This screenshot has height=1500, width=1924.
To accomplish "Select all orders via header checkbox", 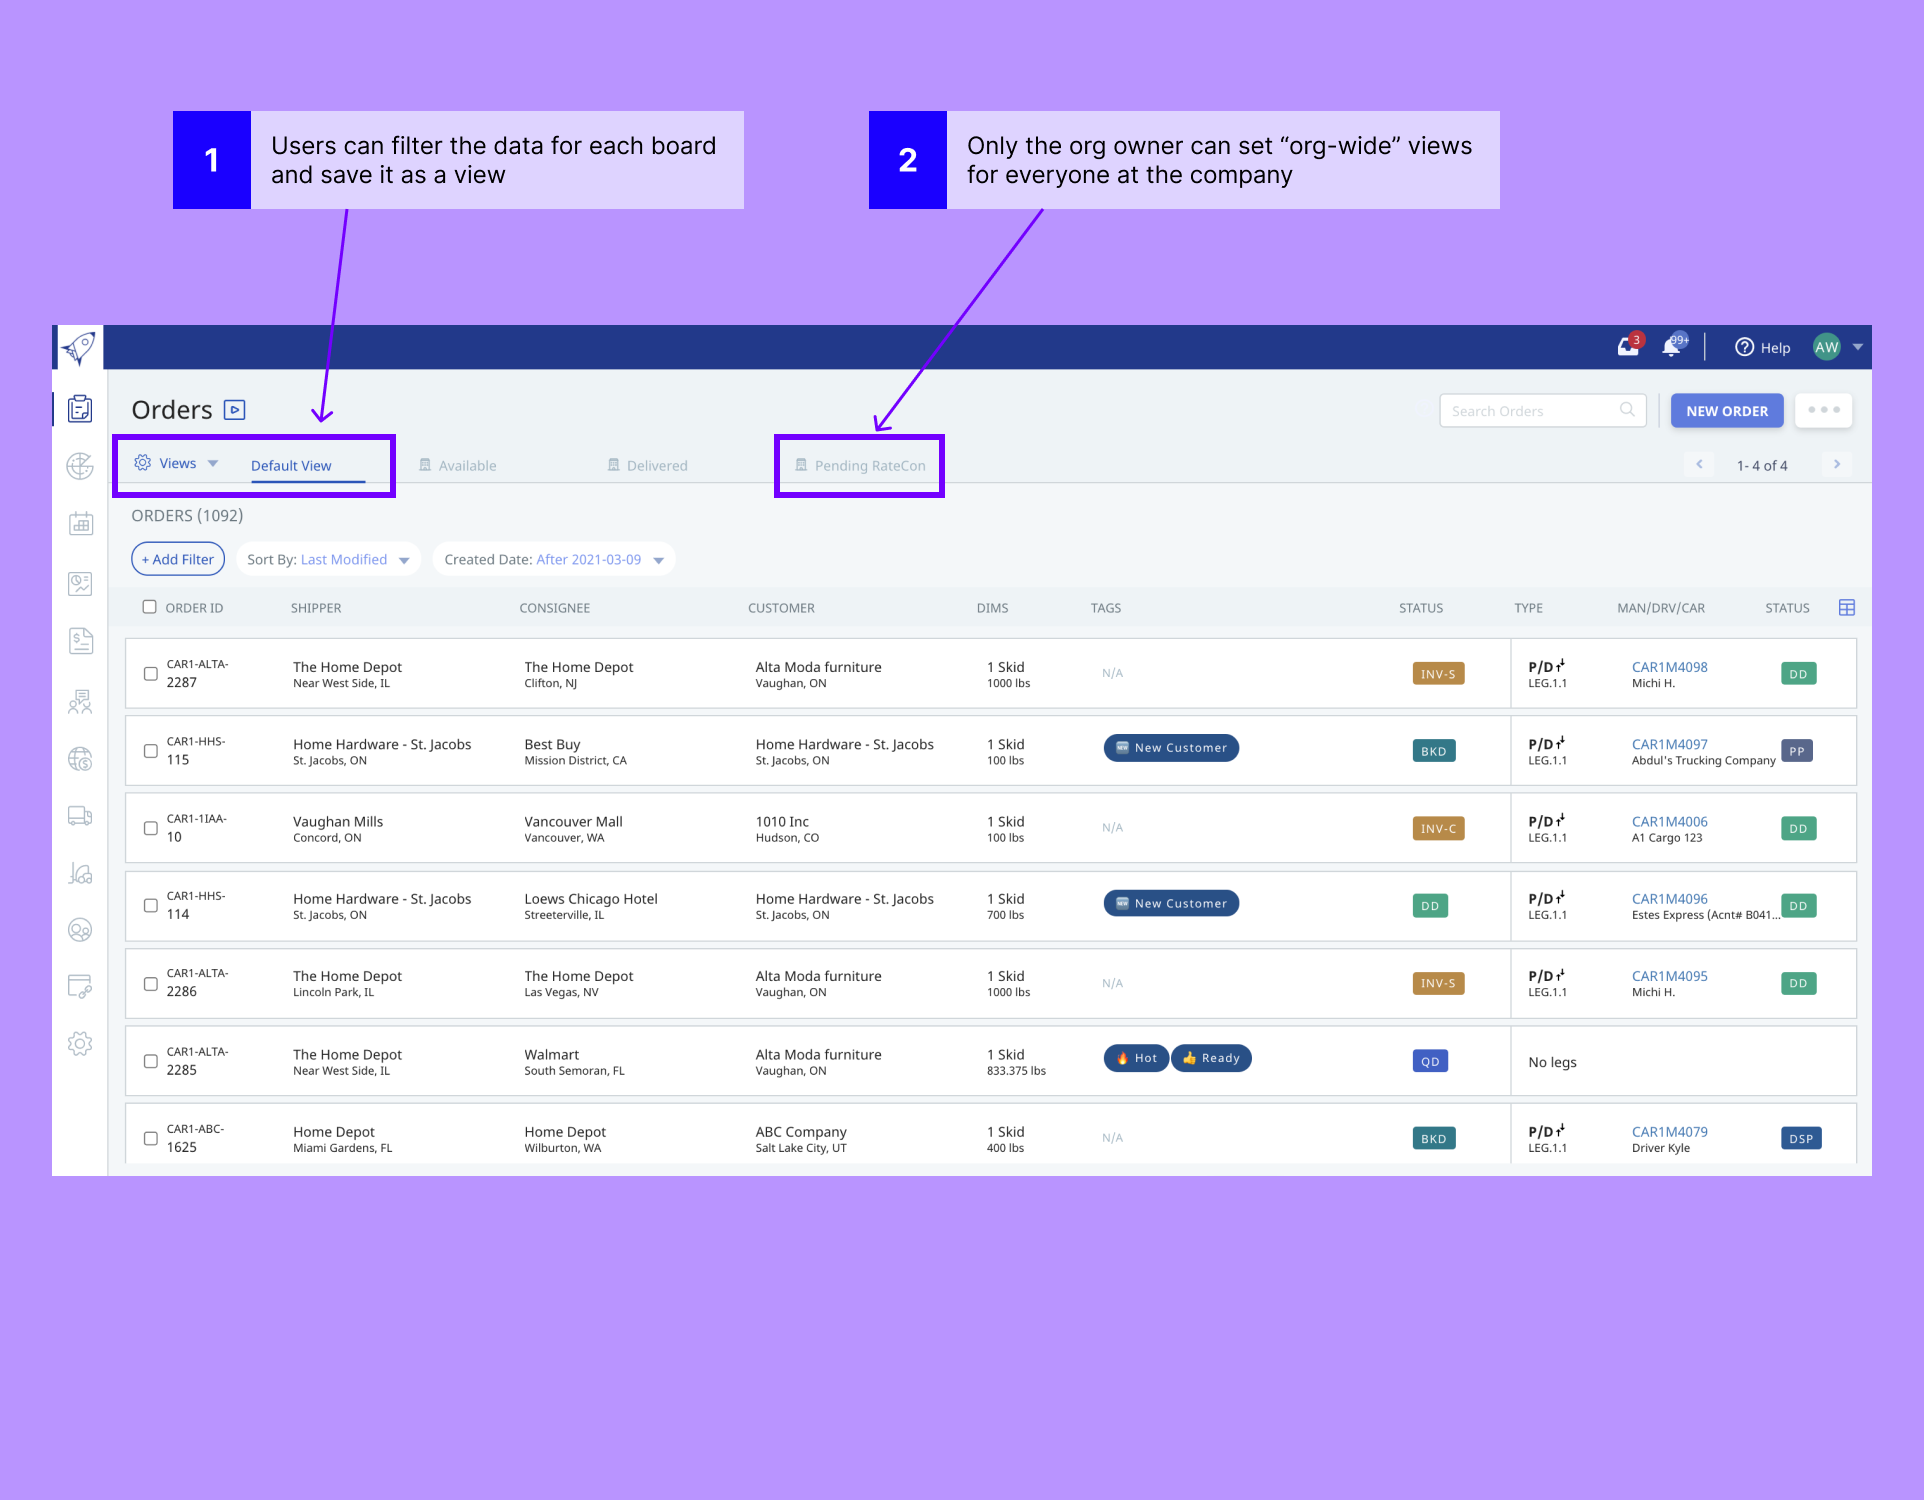I will 149,606.
